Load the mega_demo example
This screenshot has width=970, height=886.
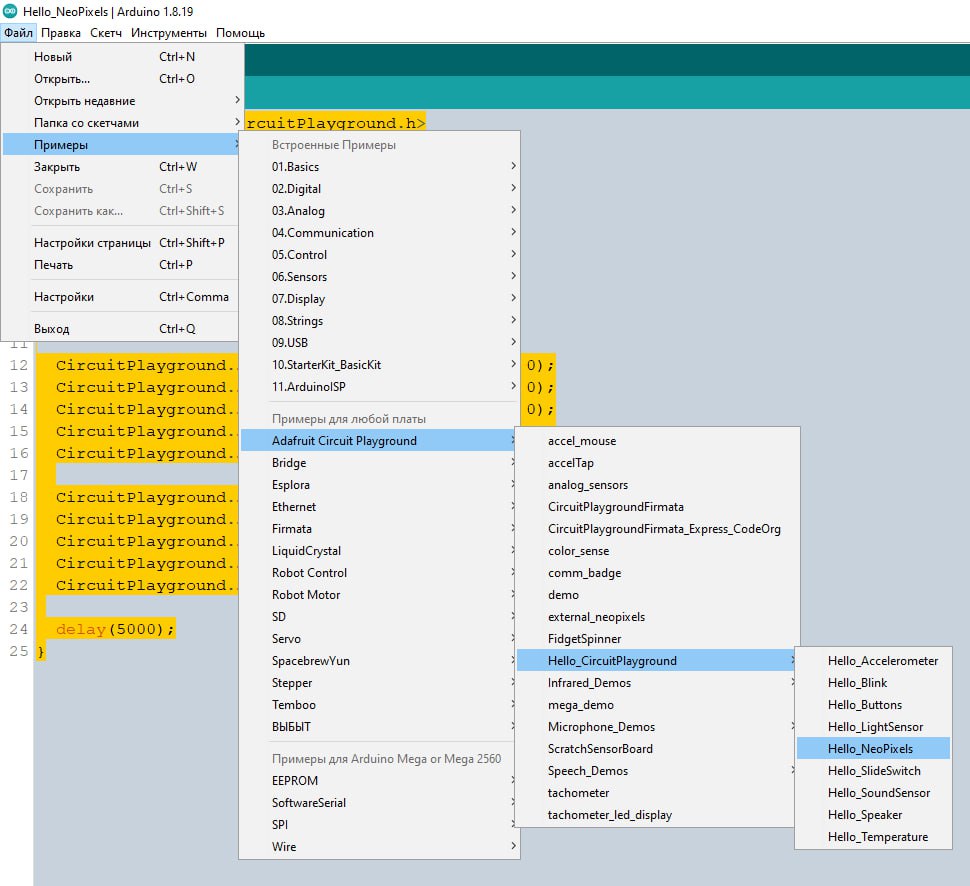(657, 705)
